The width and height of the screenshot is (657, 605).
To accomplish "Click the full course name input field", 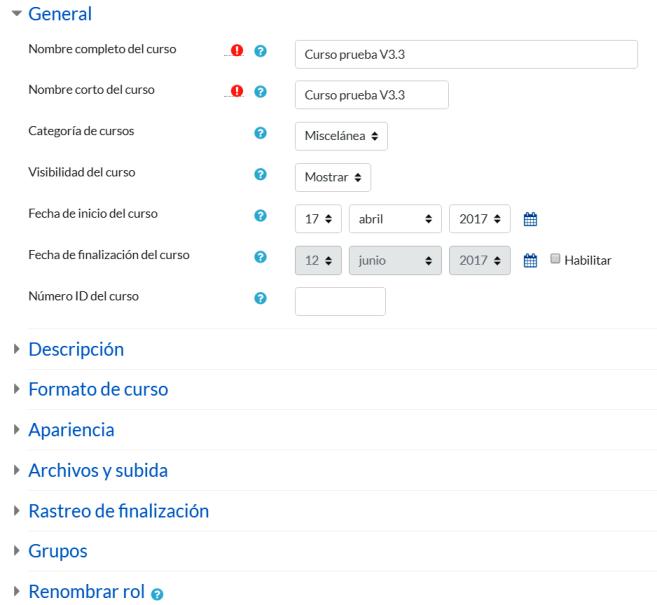I will pos(466,54).
